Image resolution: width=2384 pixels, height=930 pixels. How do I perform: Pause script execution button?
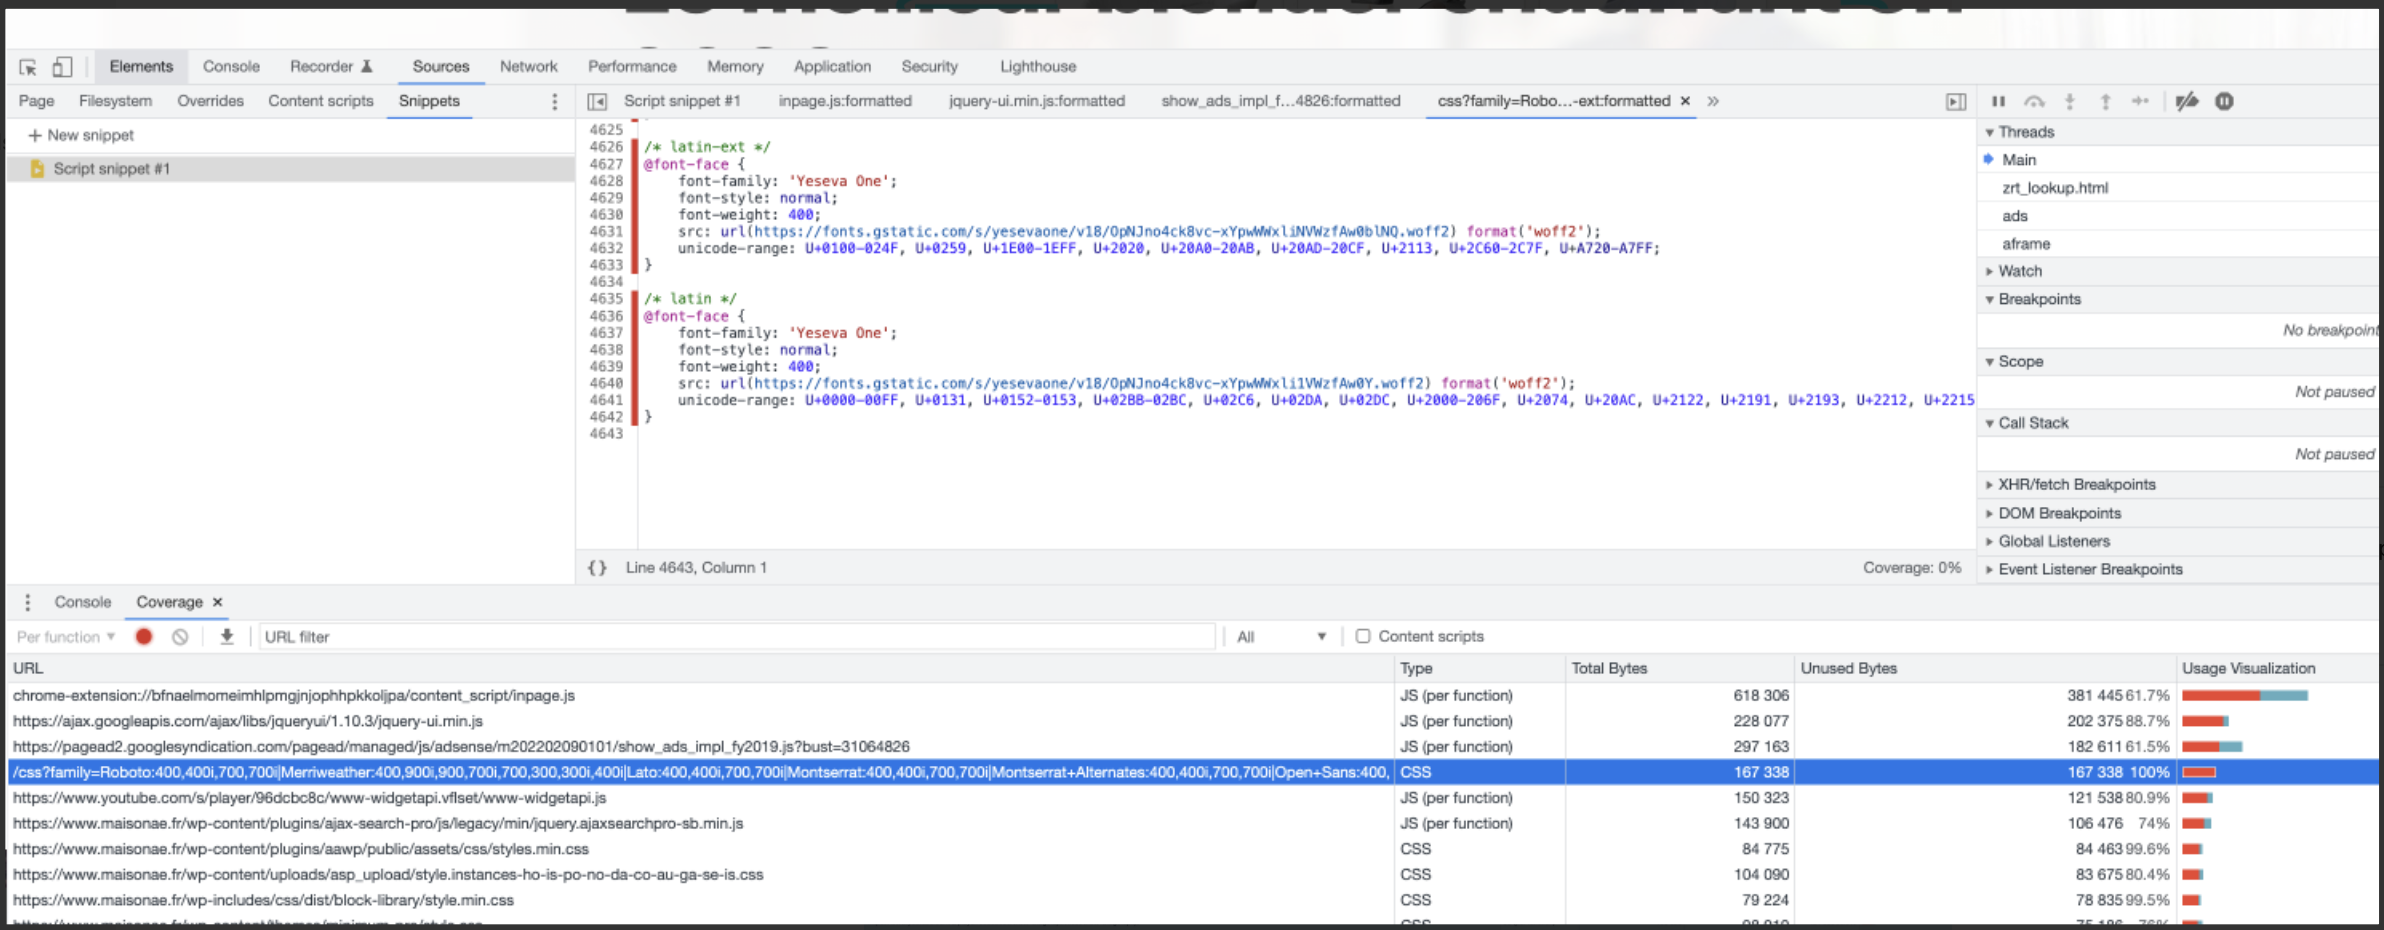(1998, 101)
